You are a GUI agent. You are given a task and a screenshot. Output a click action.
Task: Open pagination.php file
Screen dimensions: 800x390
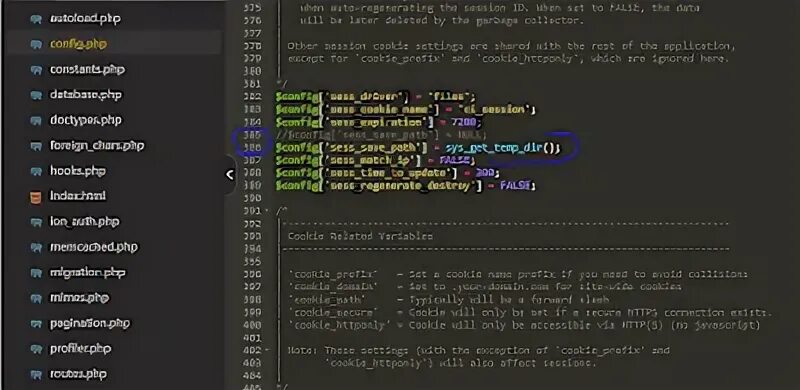coord(90,323)
